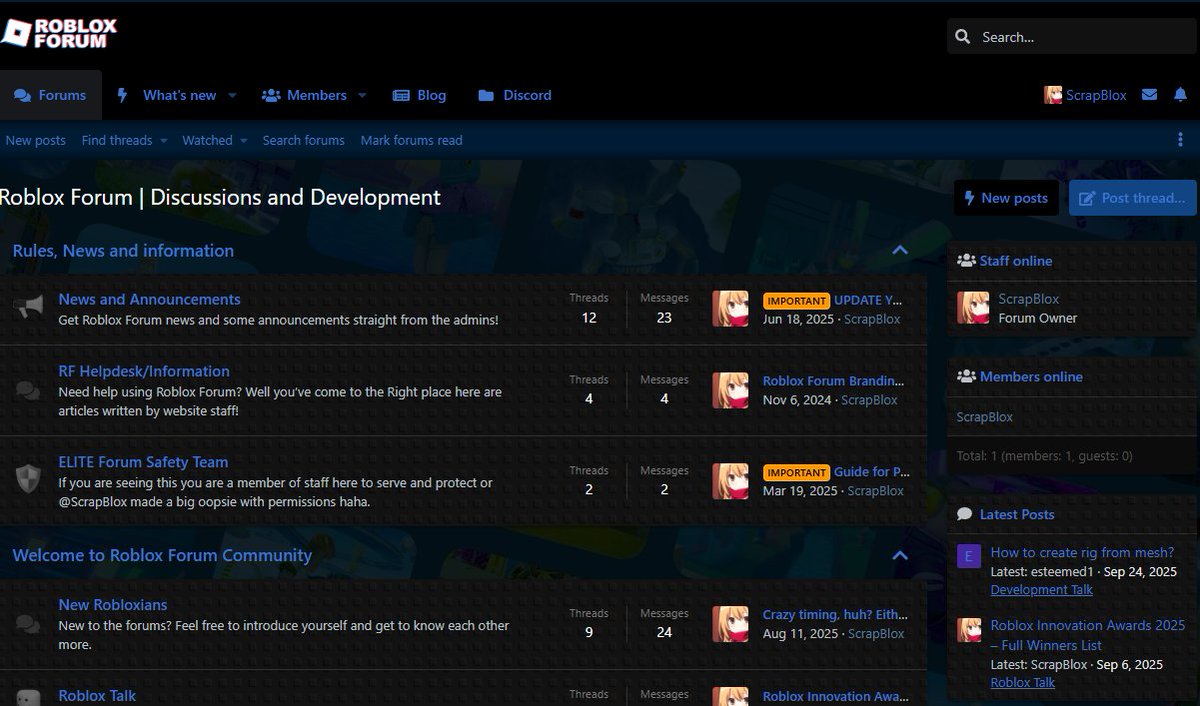
Task: Open the Rules, News and information category title
Action: pyautogui.click(x=123, y=251)
